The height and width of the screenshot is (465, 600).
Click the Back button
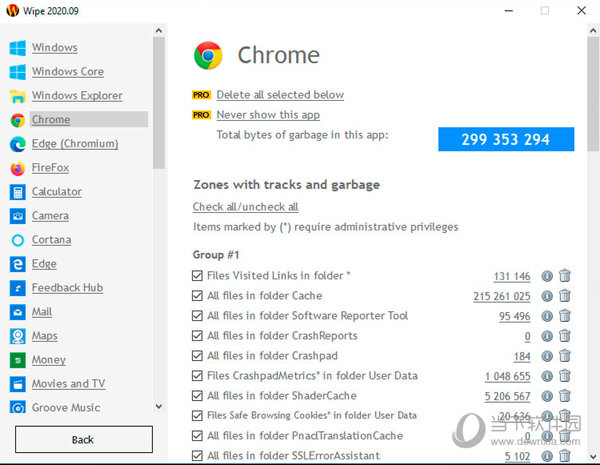click(x=83, y=440)
